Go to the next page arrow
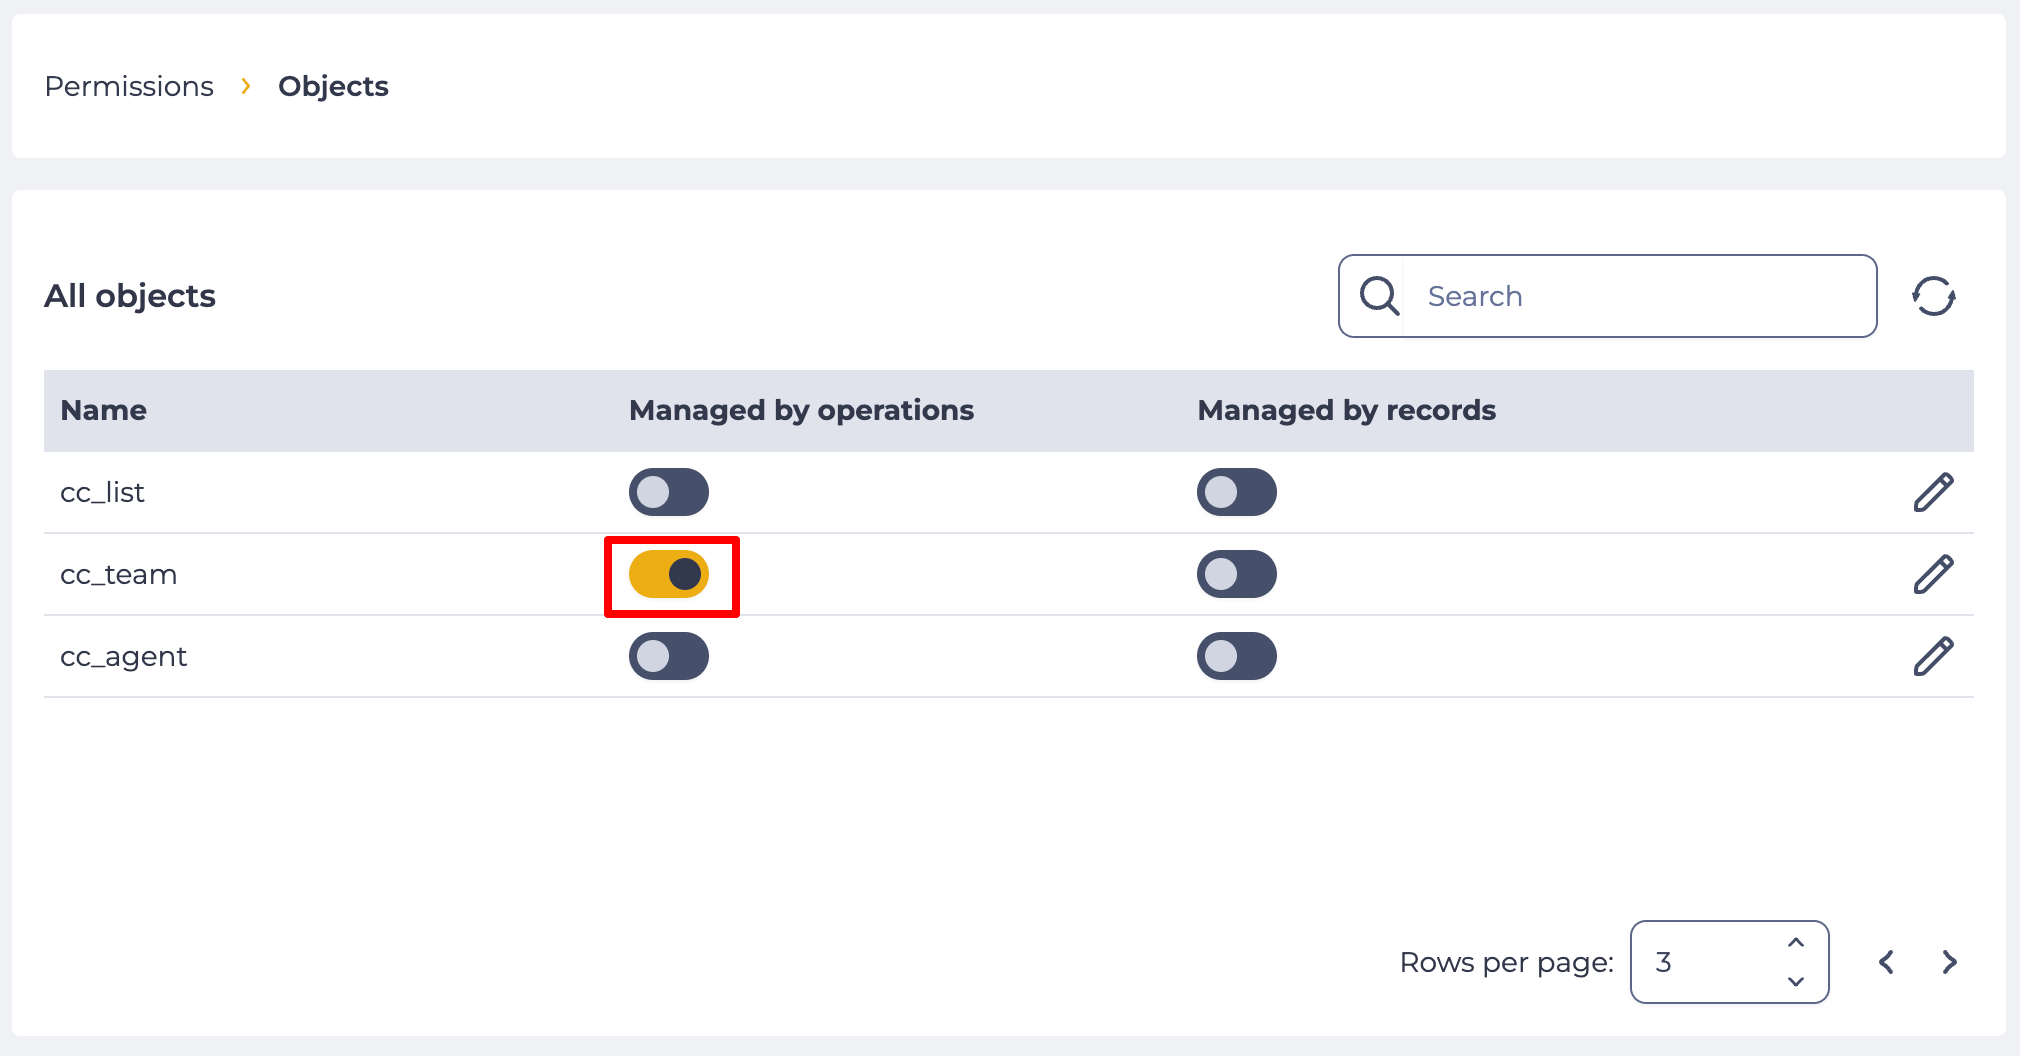Viewport: 2020px width, 1056px height. tap(1949, 962)
